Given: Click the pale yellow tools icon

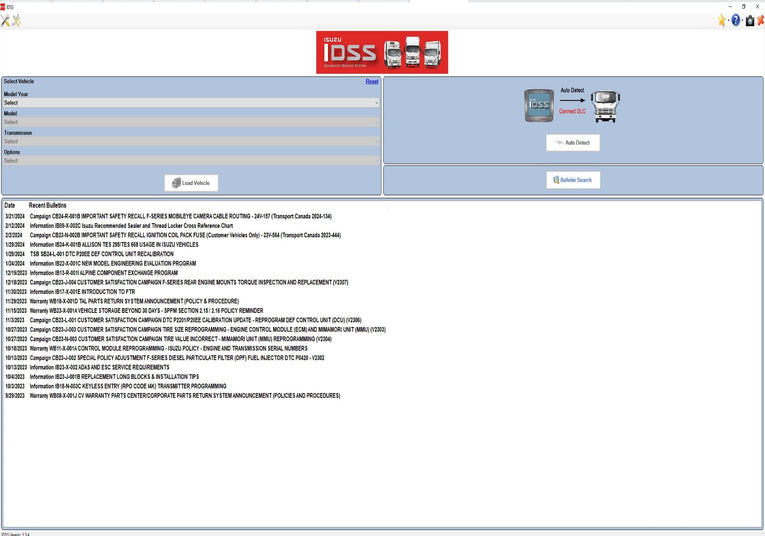Looking at the screenshot, I should [x=16, y=20].
